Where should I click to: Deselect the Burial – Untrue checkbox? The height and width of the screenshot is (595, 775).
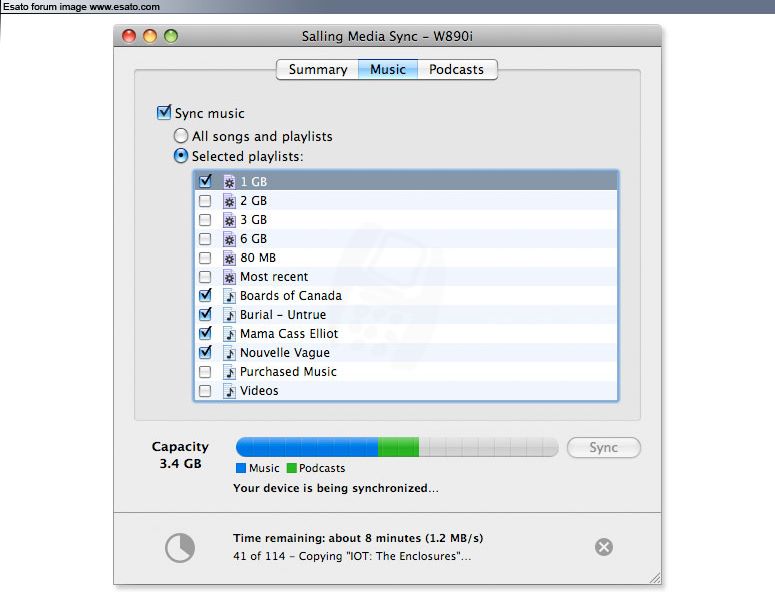point(205,314)
